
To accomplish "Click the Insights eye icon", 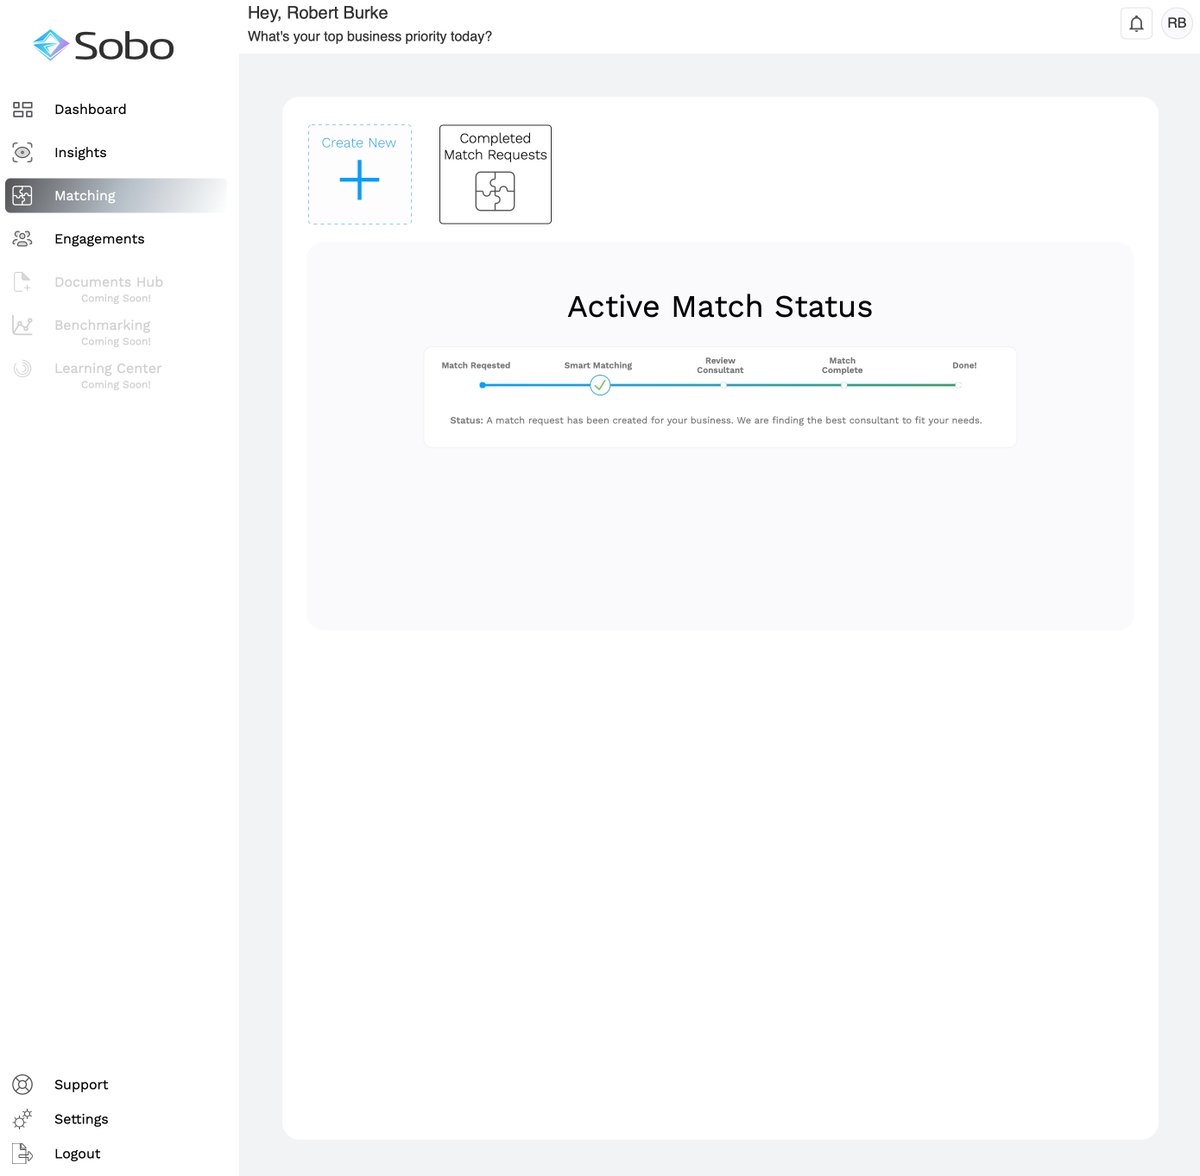I will coord(23,152).
